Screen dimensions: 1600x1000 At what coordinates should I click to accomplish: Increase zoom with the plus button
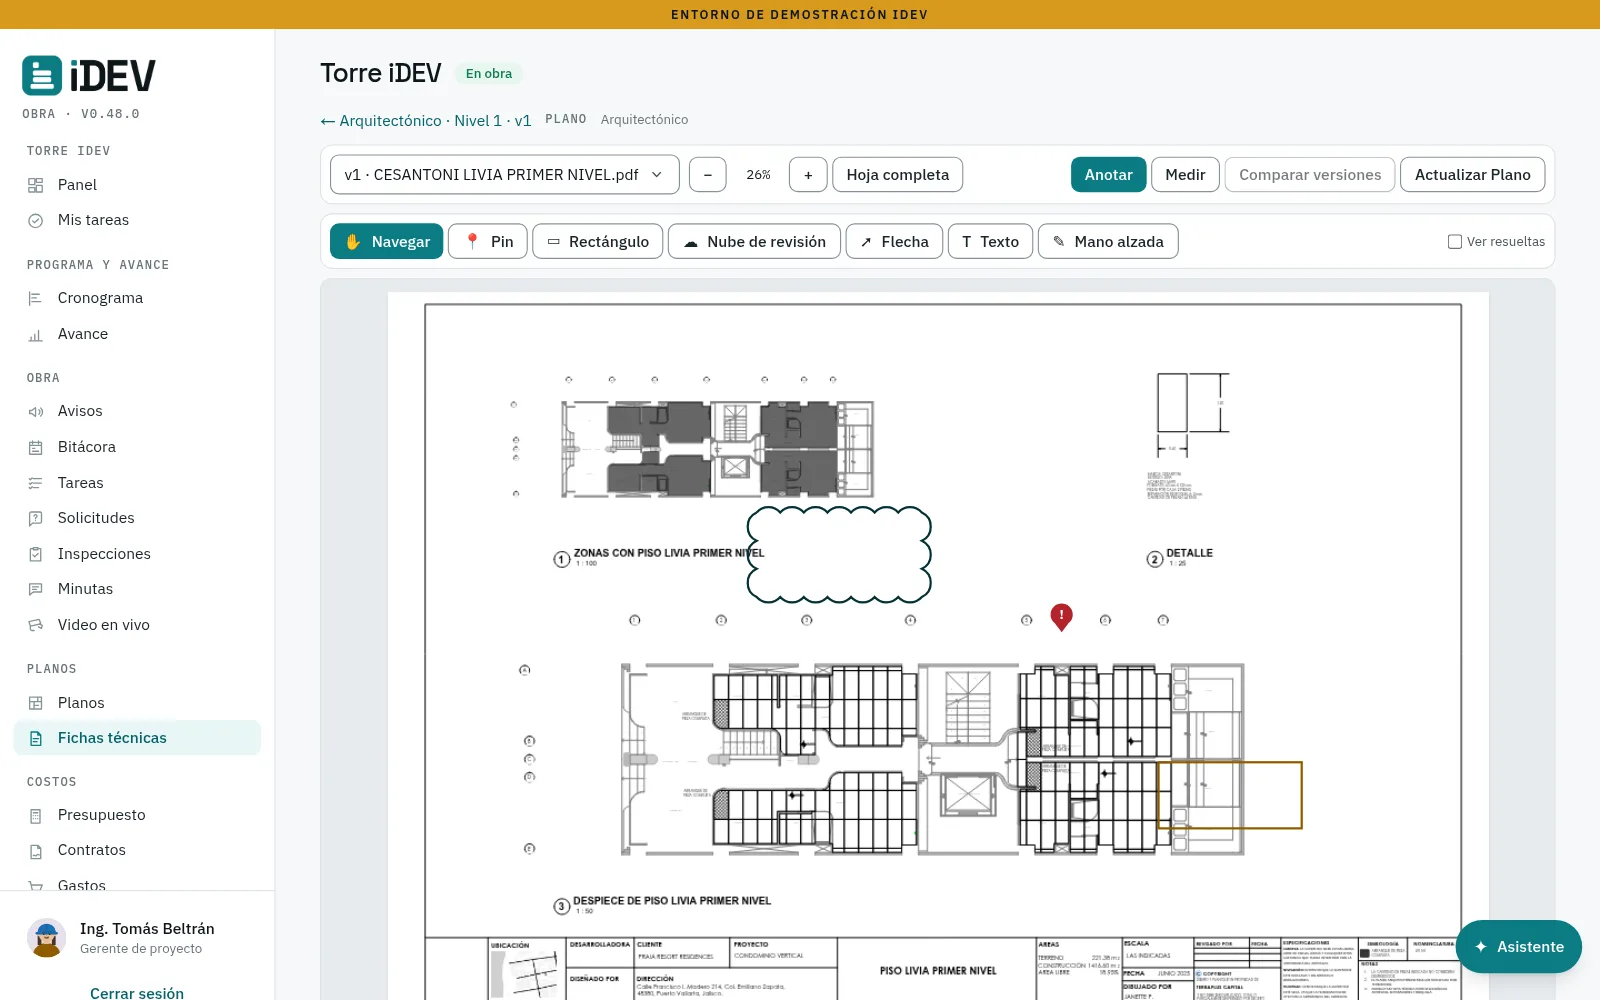808,174
